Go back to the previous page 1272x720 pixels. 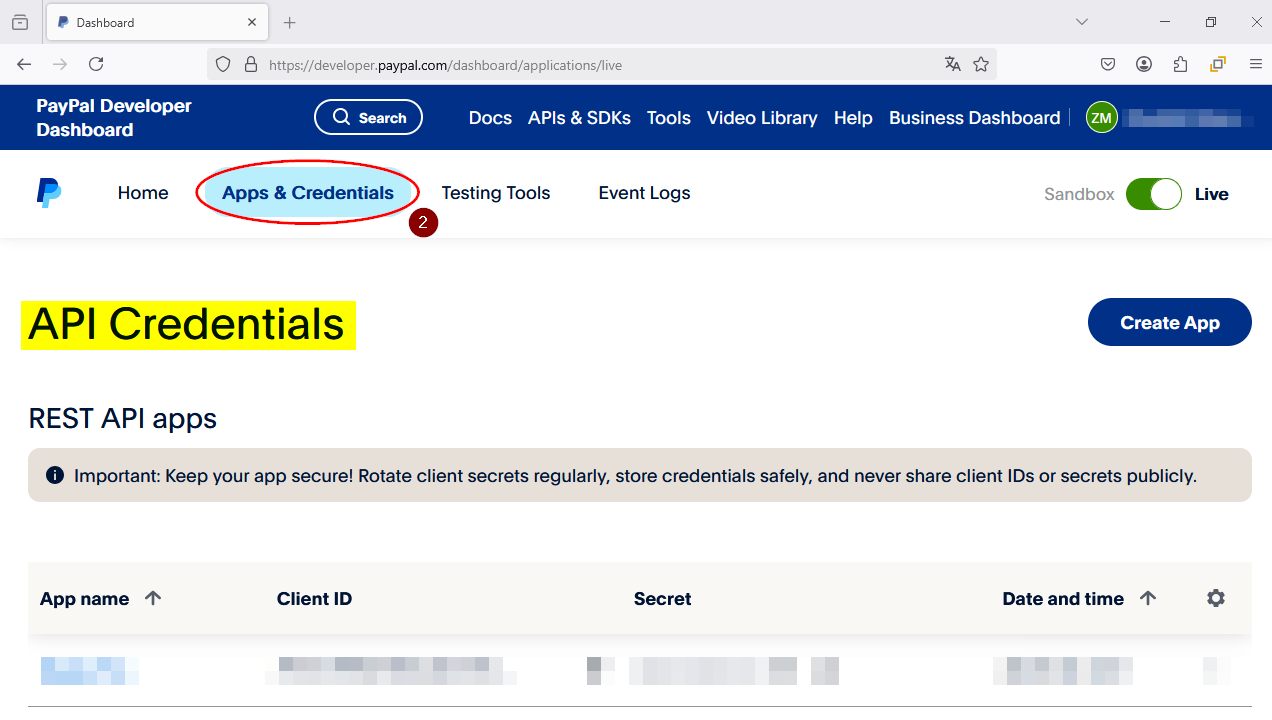[x=24, y=64]
